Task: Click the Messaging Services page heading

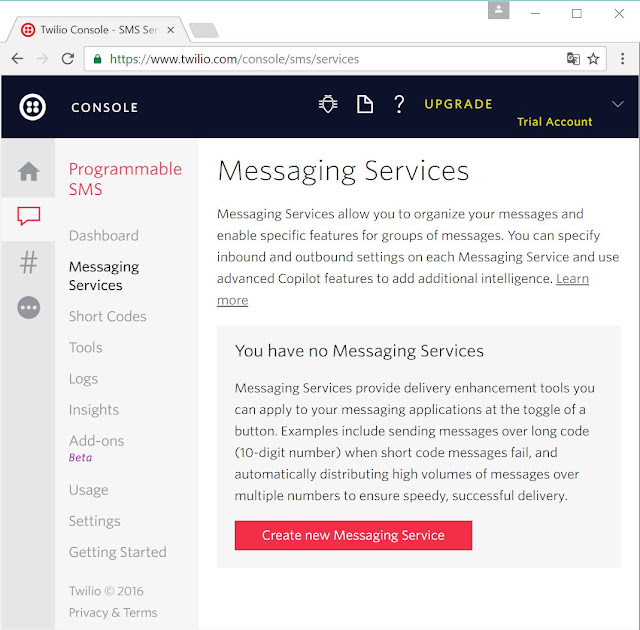Action: [x=343, y=171]
